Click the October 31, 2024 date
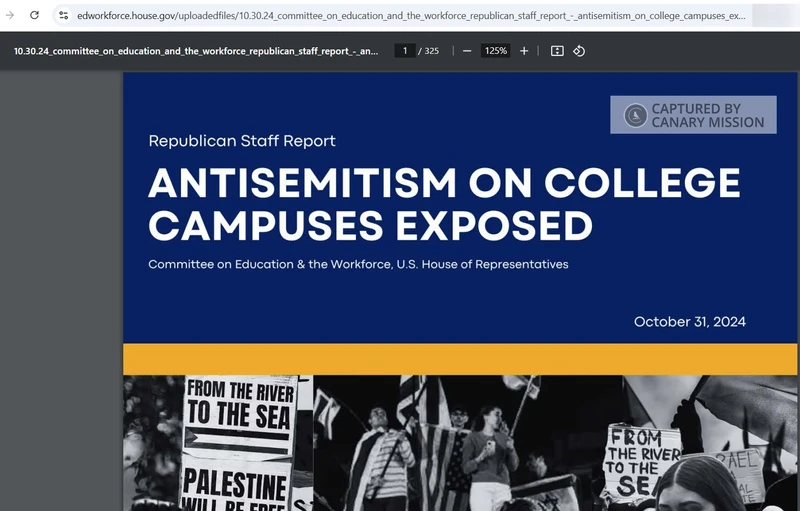Screen dimensions: 800x511 (690, 322)
